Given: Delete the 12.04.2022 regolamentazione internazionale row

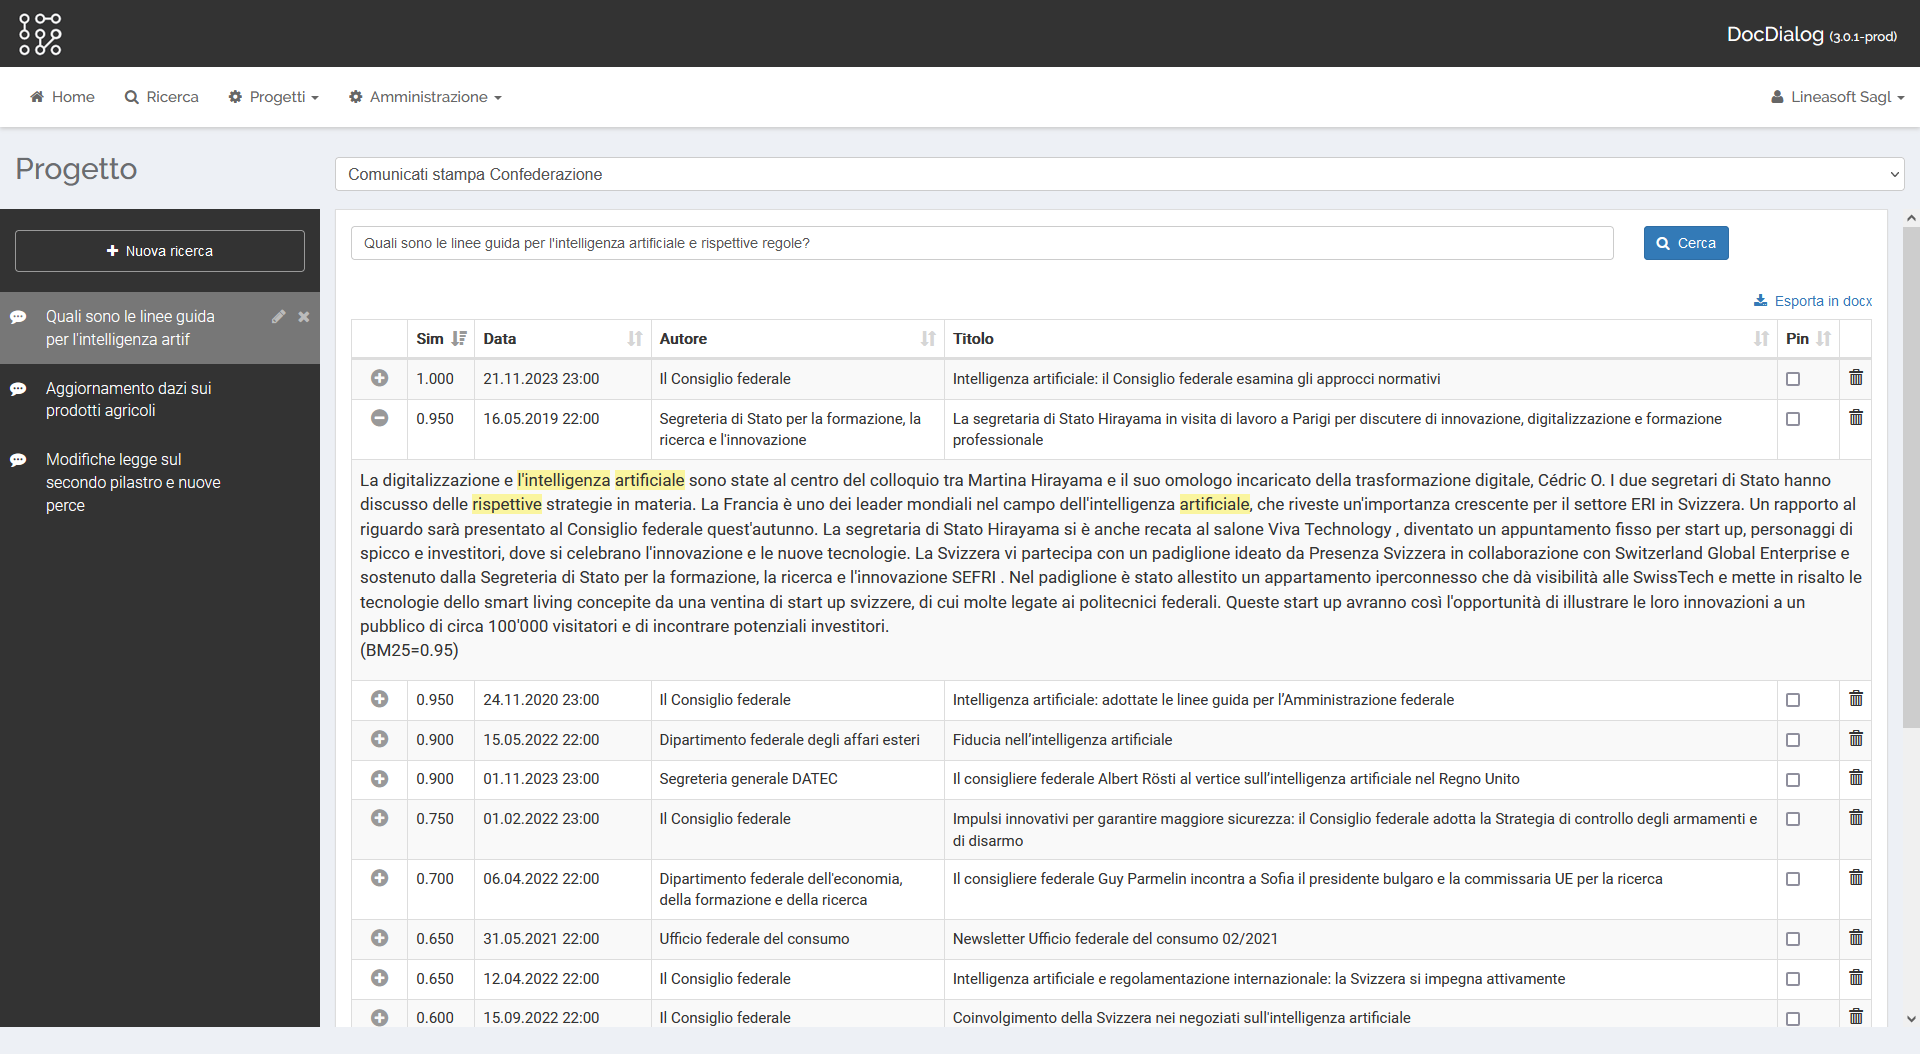Looking at the screenshot, I should click(1856, 978).
